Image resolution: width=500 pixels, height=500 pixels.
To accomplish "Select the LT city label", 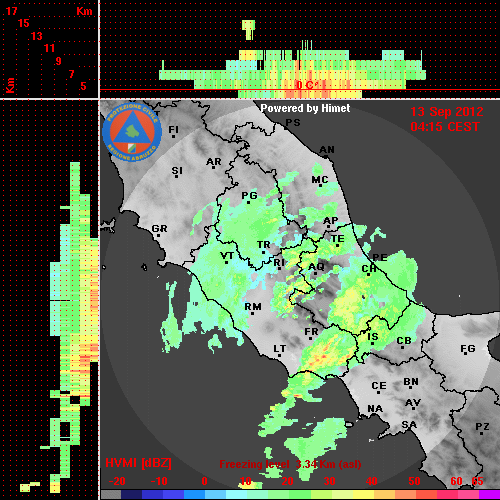I will click(x=279, y=349).
